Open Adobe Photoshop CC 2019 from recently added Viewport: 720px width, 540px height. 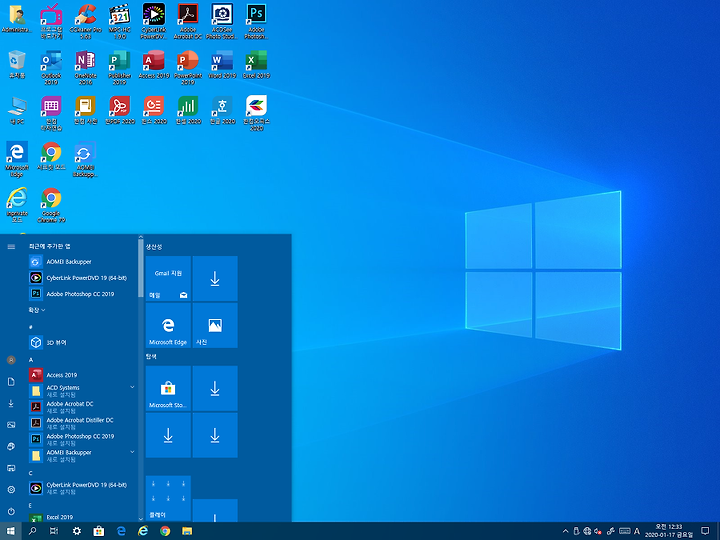coord(83,294)
